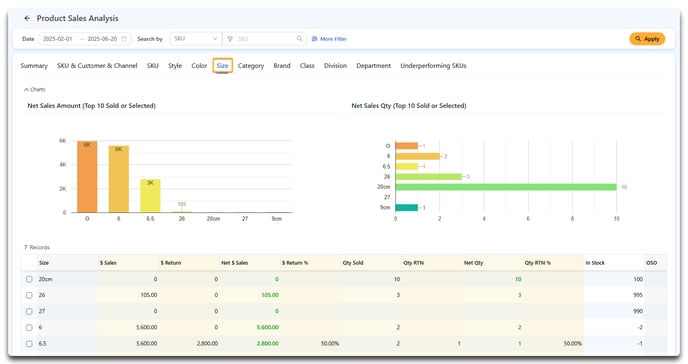This screenshot has width=688, height=364.
Task: Switch to the Summary tab
Action: (34, 66)
